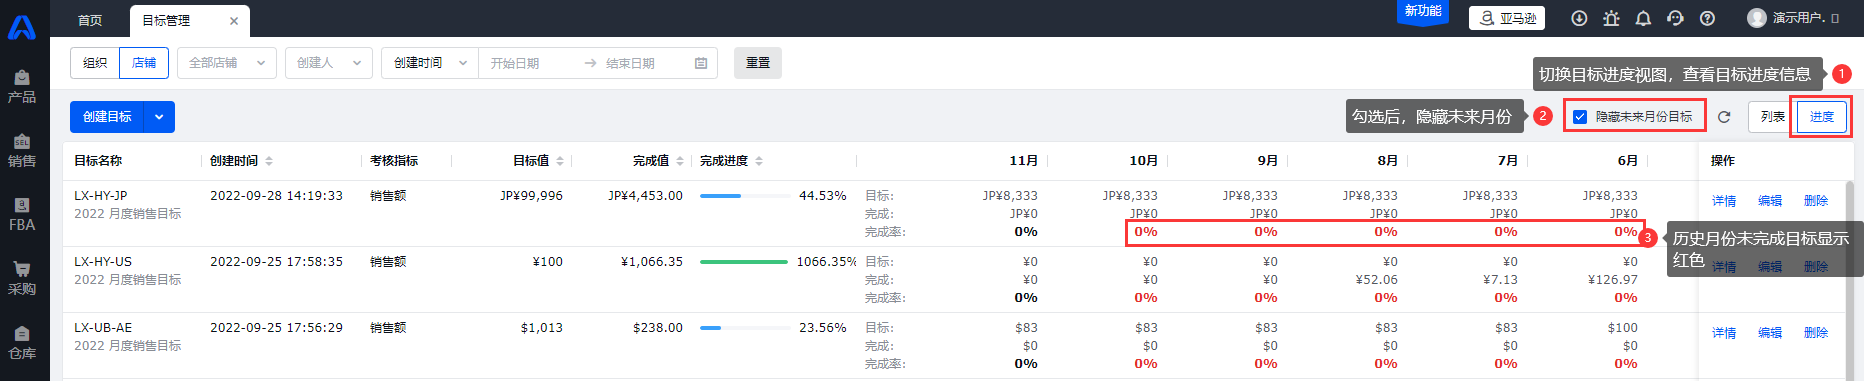Image resolution: width=1864 pixels, height=381 pixels.
Task: Click the blue A logo in the sidebar
Action: coord(22,27)
